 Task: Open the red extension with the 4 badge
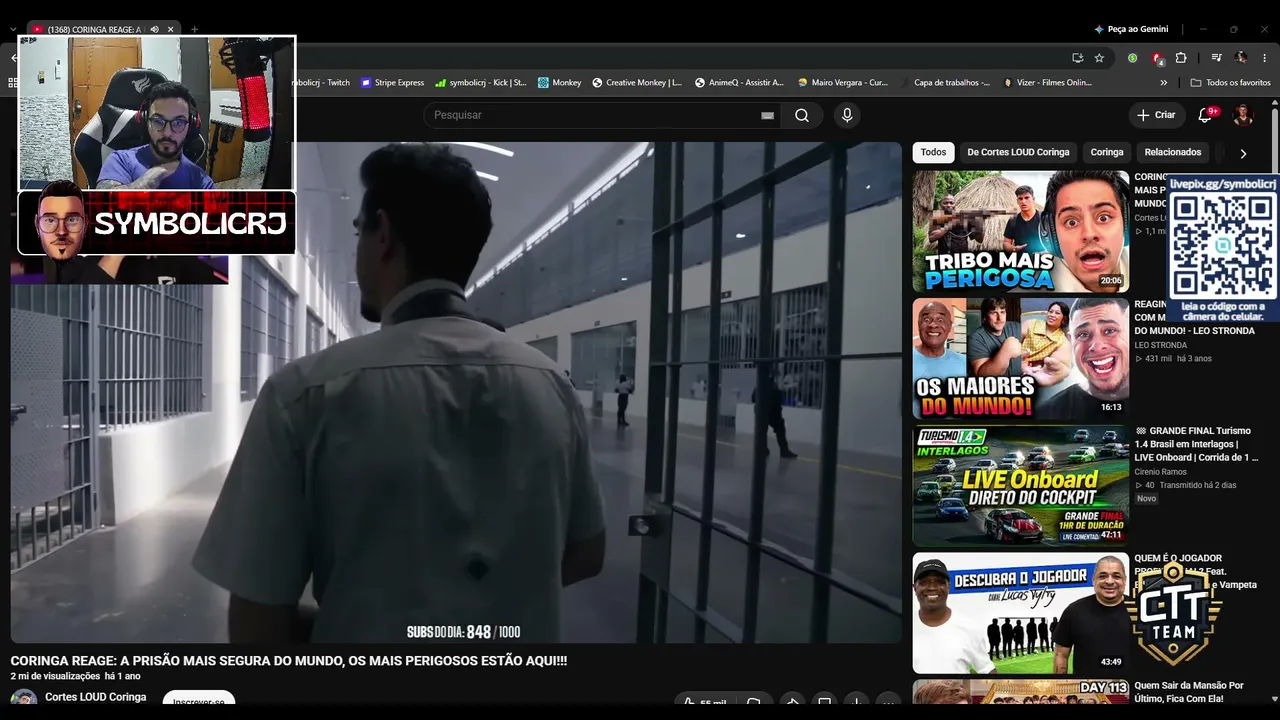[x=1157, y=58]
